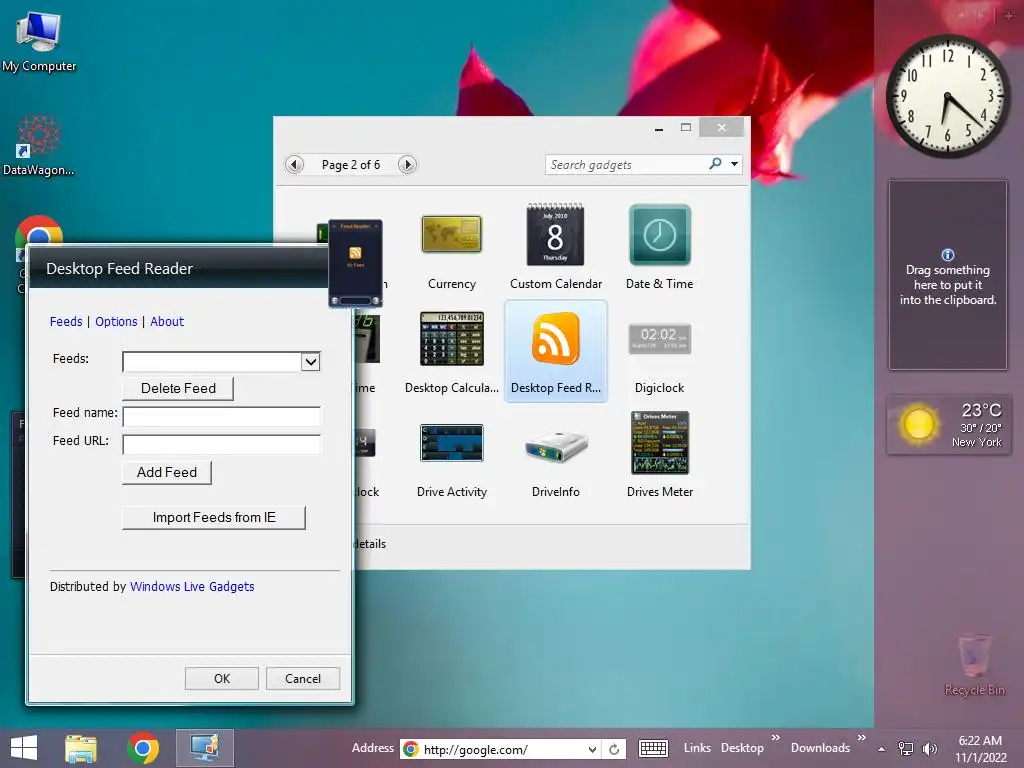The height and width of the screenshot is (768, 1024).
Task: Click Import Feeds from IE
Action: (214, 517)
